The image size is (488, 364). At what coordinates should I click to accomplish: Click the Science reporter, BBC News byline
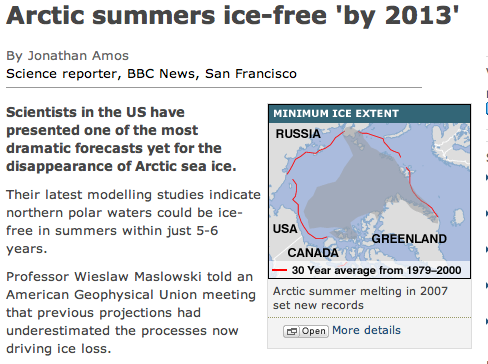point(151,74)
